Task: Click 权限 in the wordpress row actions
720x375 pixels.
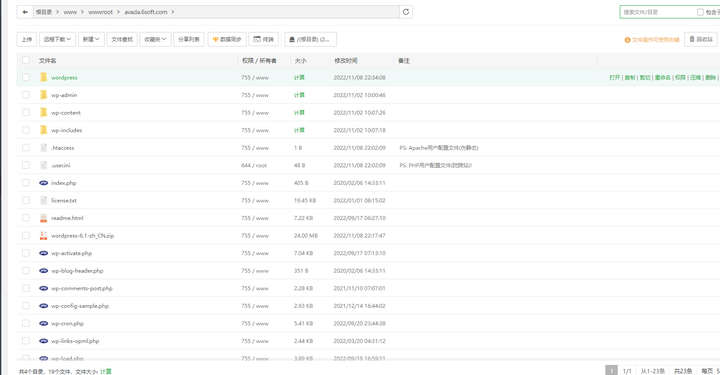Action: [x=680, y=78]
